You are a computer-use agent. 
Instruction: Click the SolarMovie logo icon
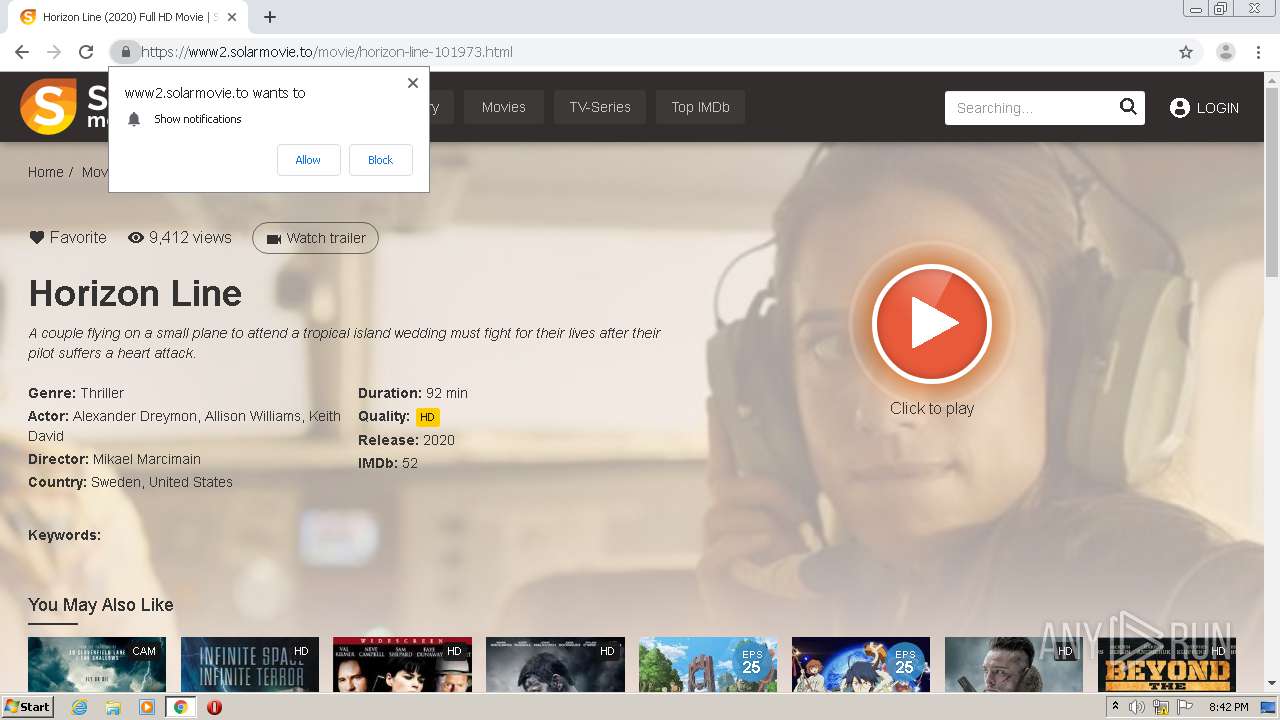tap(49, 106)
